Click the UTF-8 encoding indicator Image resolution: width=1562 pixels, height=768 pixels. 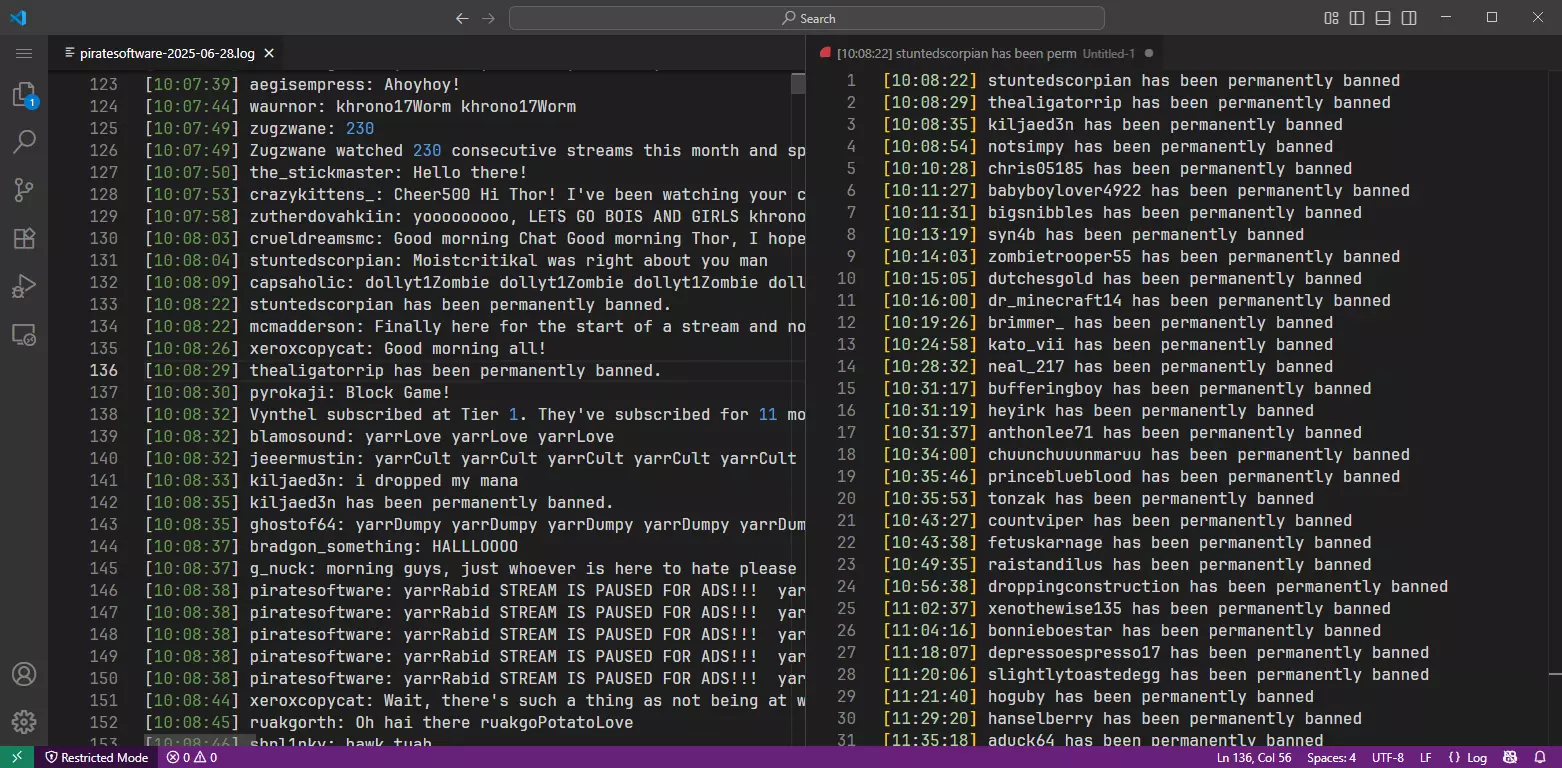pyautogui.click(x=1388, y=757)
